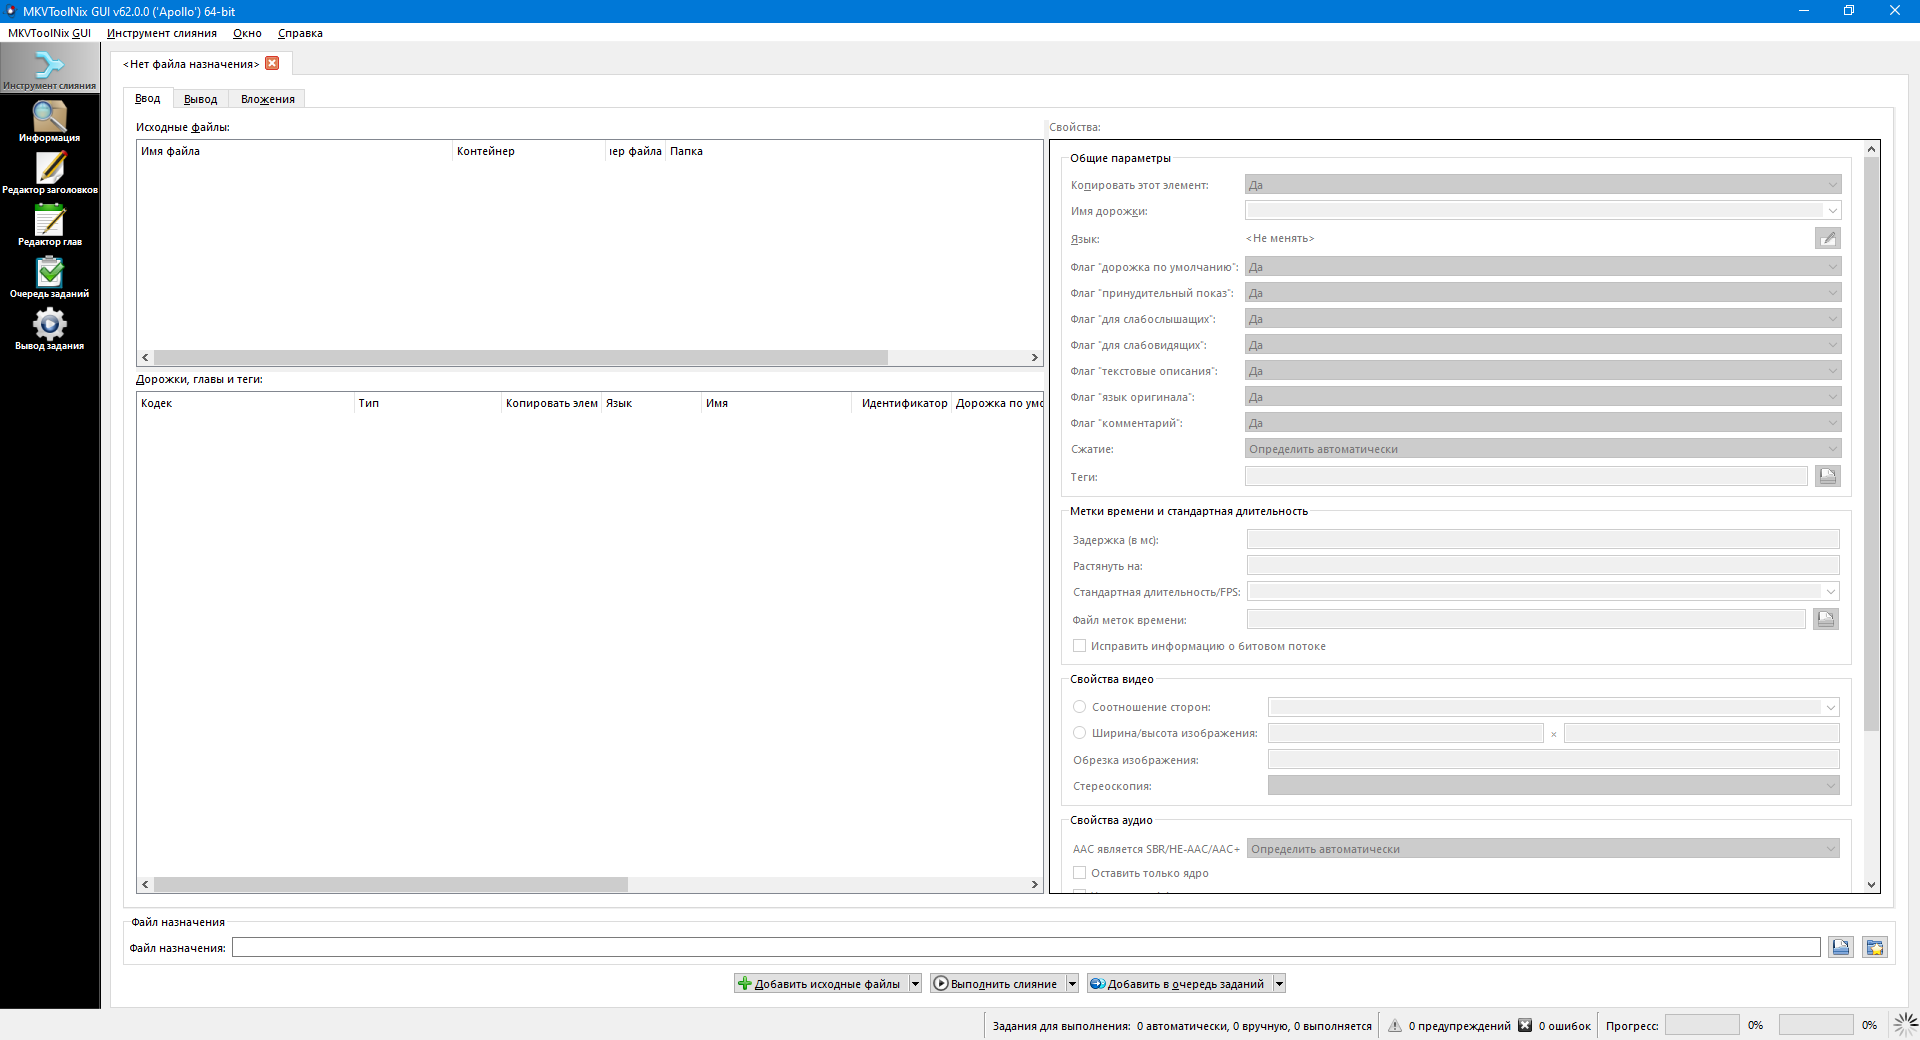
Task: Click the errors icon in status bar
Action: tap(1525, 1025)
